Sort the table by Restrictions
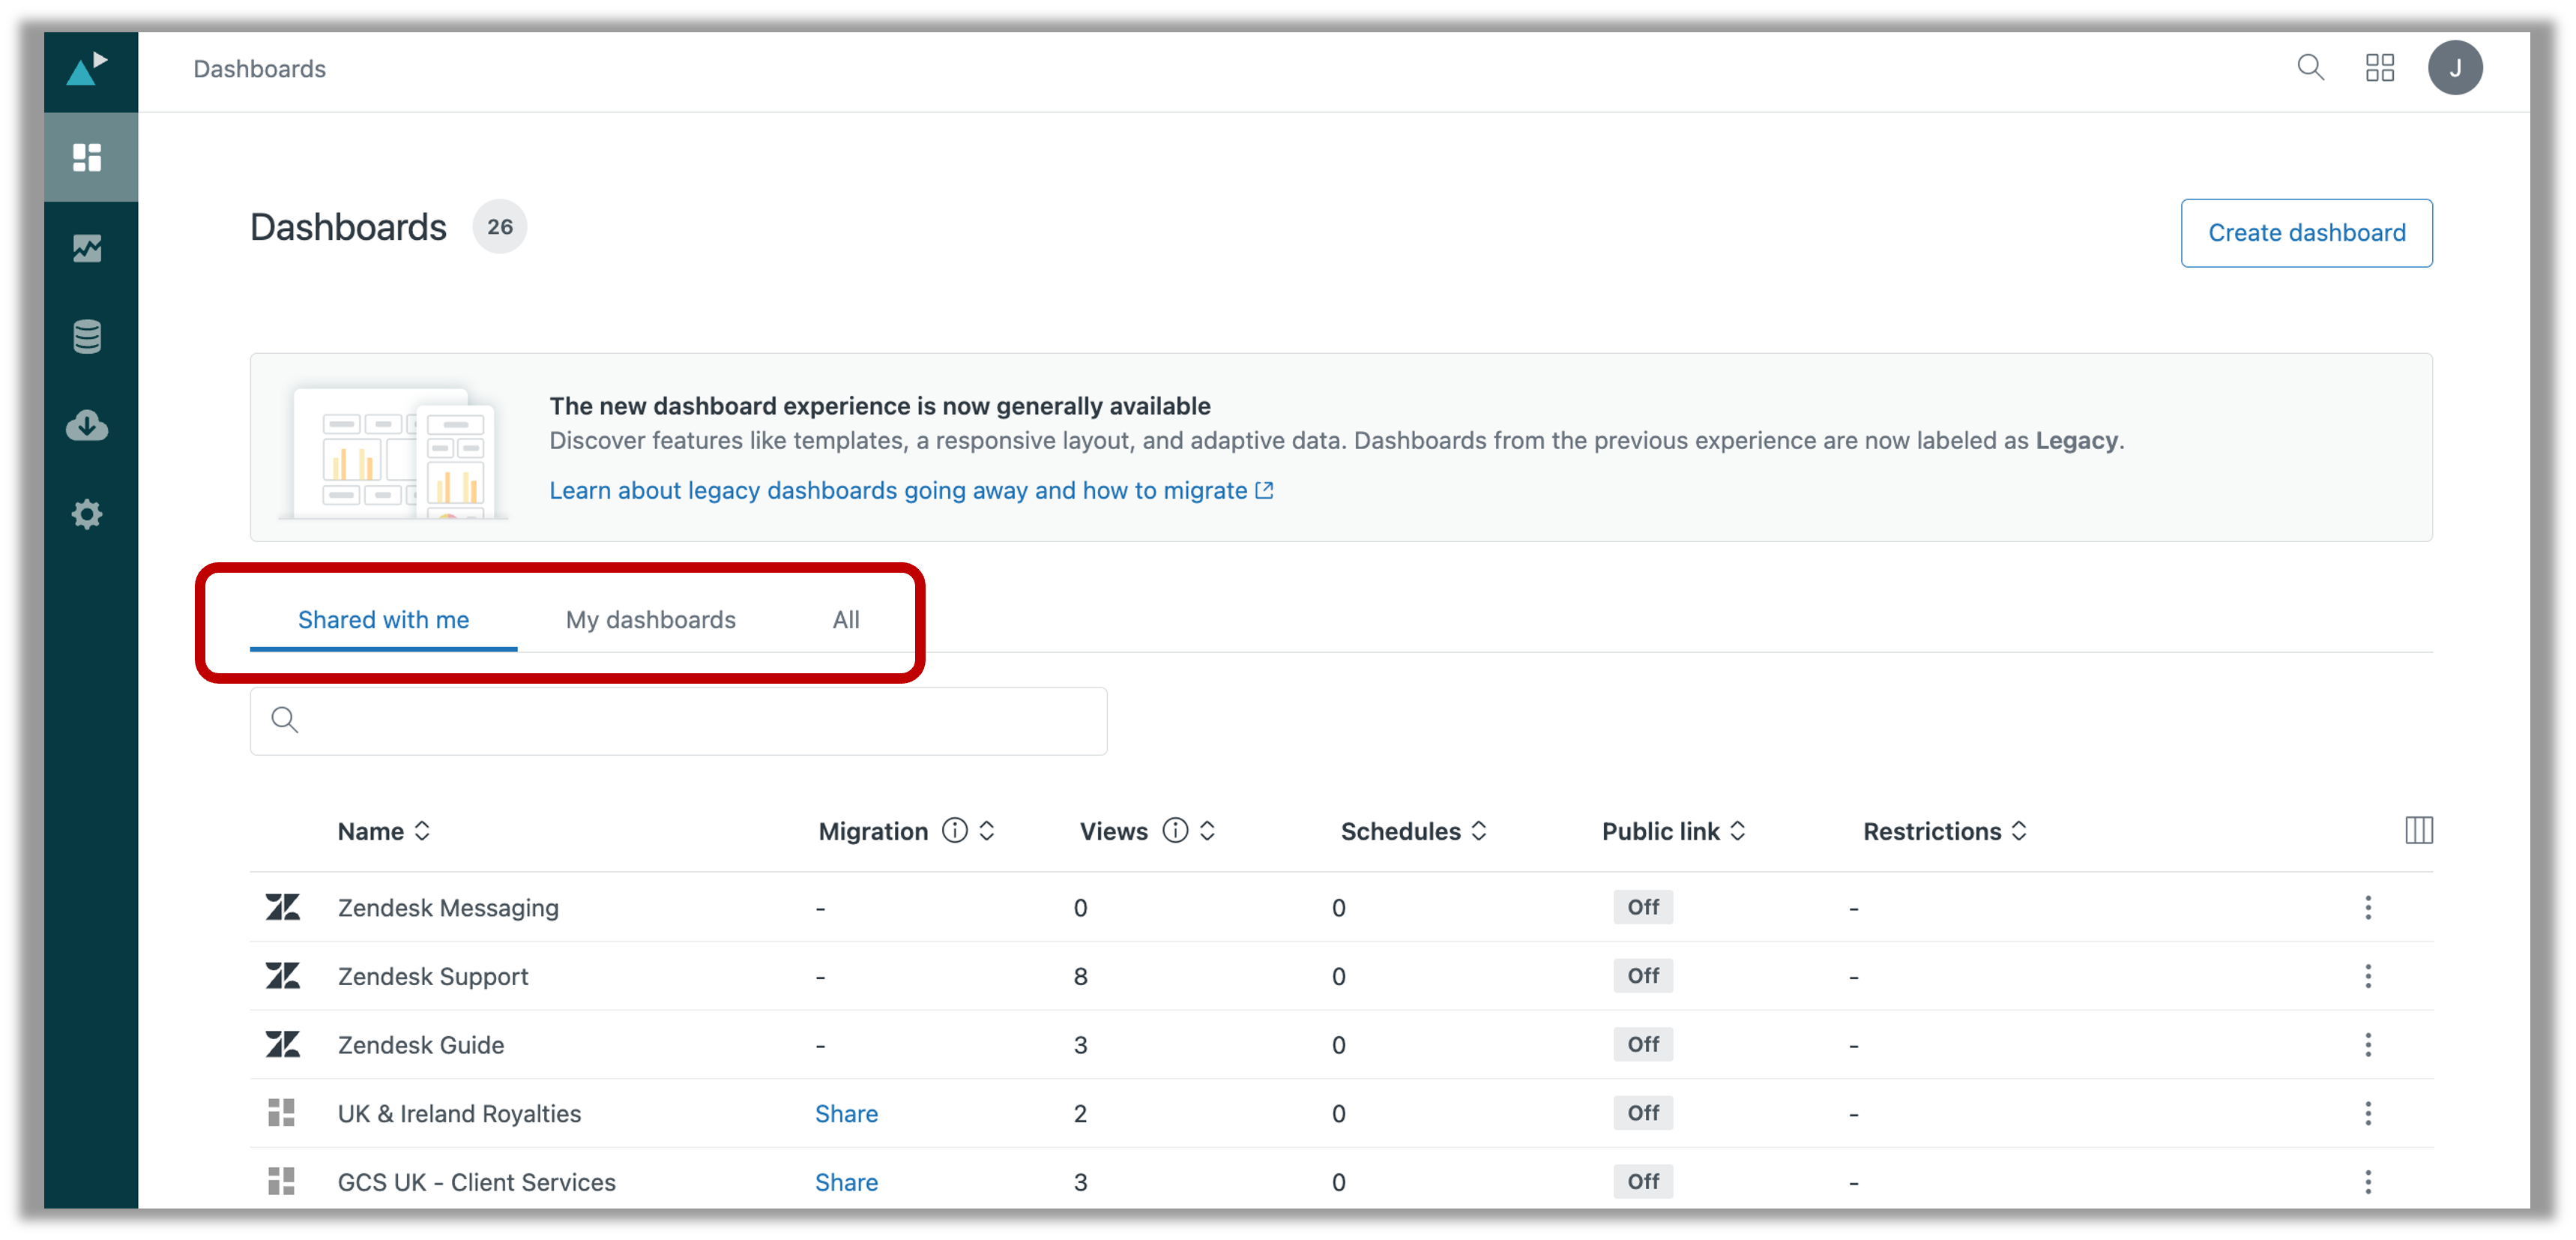Viewport: 2576px width, 1240px height. (x=1945, y=831)
